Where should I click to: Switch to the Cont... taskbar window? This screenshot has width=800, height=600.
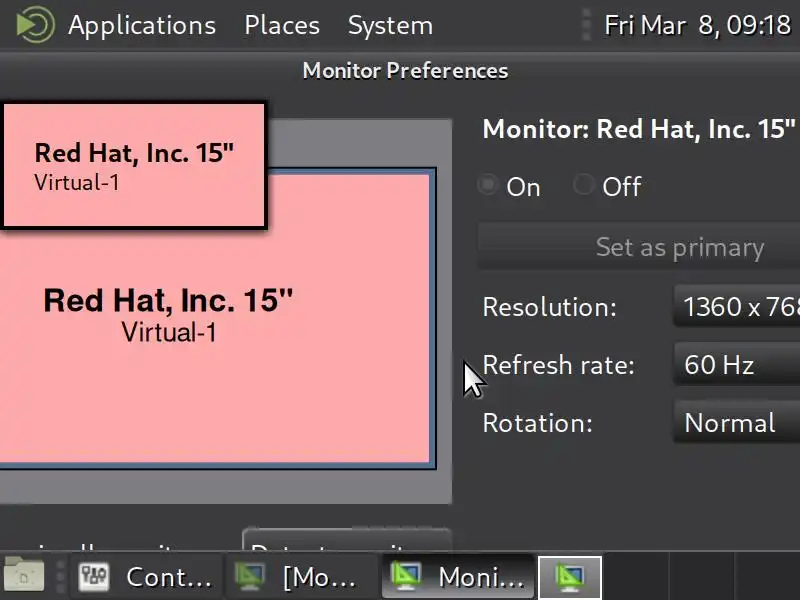click(x=146, y=577)
